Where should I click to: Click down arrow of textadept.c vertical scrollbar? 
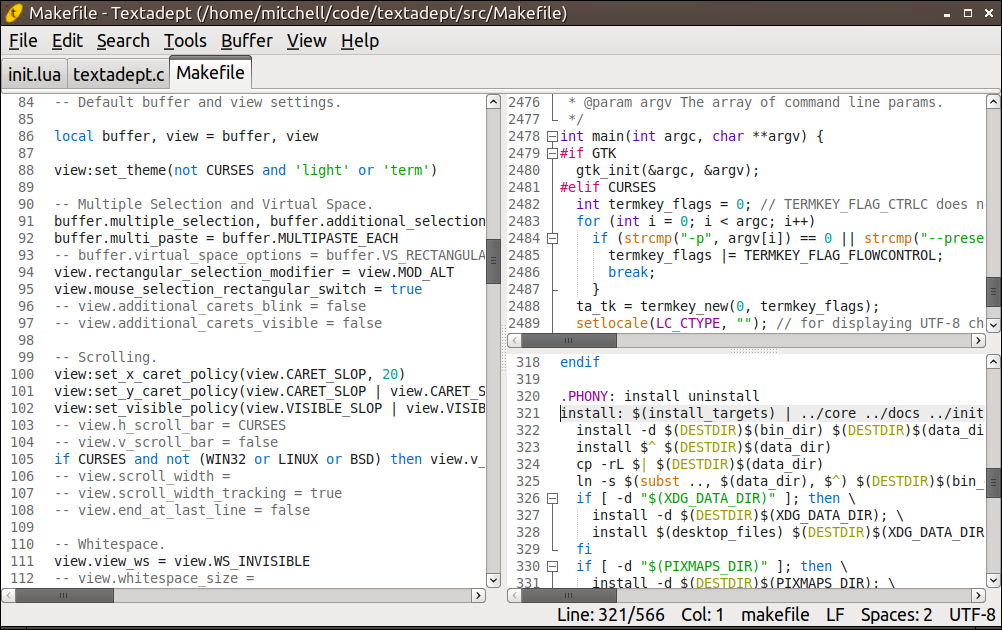pyautogui.click(x=993, y=325)
